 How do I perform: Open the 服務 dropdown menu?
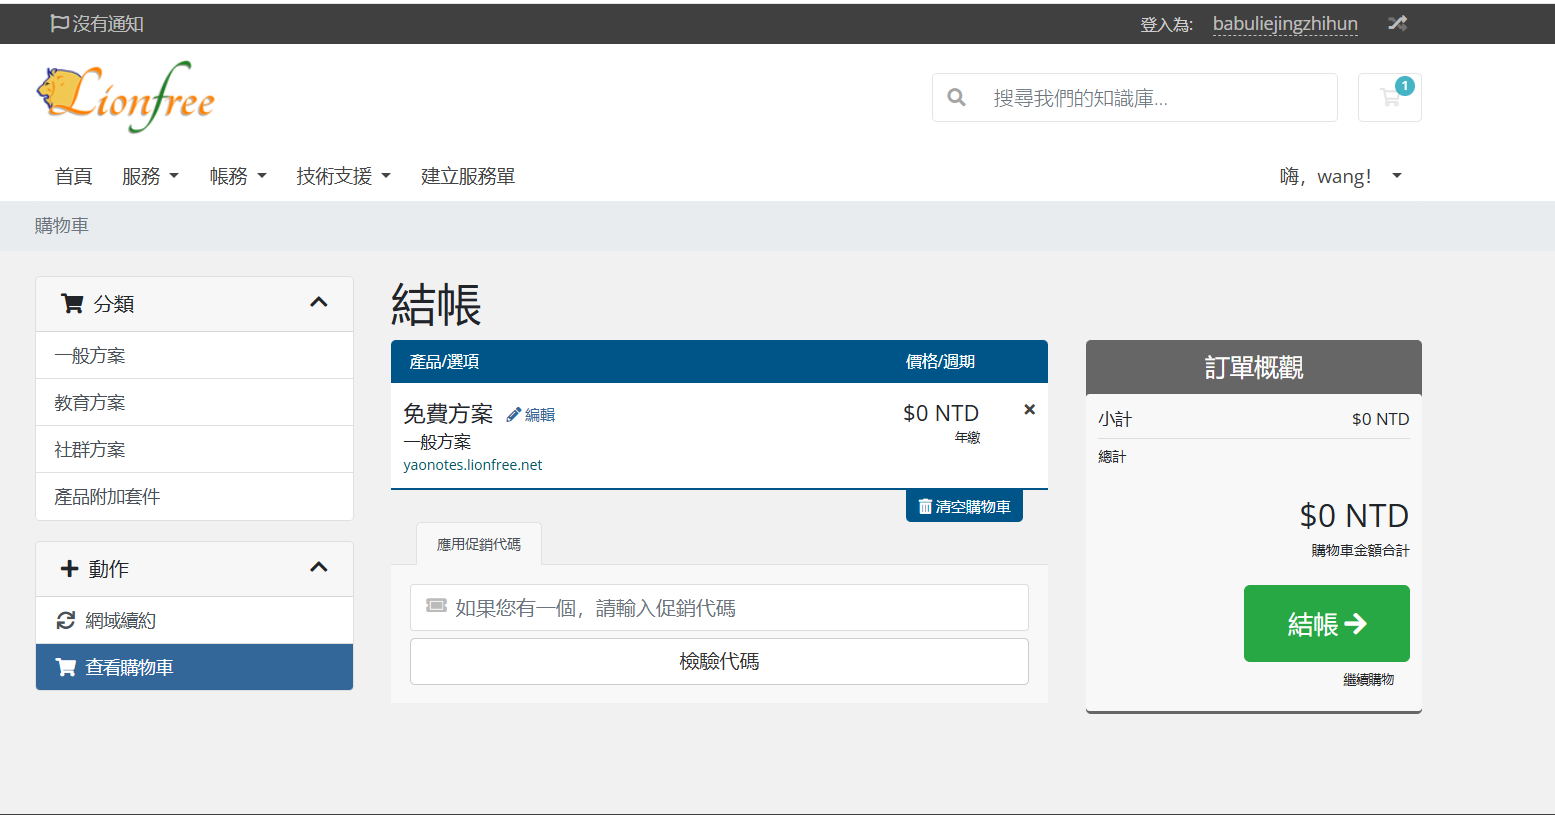coord(150,176)
